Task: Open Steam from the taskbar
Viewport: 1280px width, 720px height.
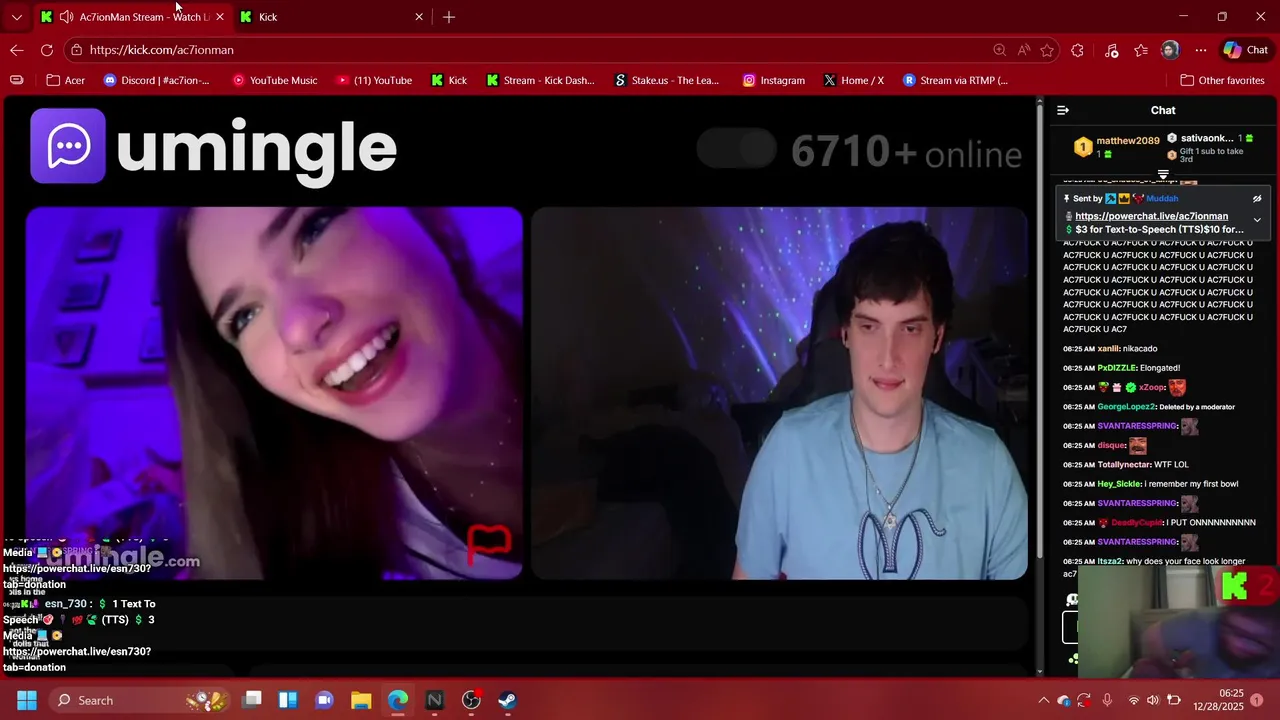Action: pyautogui.click(x=508, y=700)
